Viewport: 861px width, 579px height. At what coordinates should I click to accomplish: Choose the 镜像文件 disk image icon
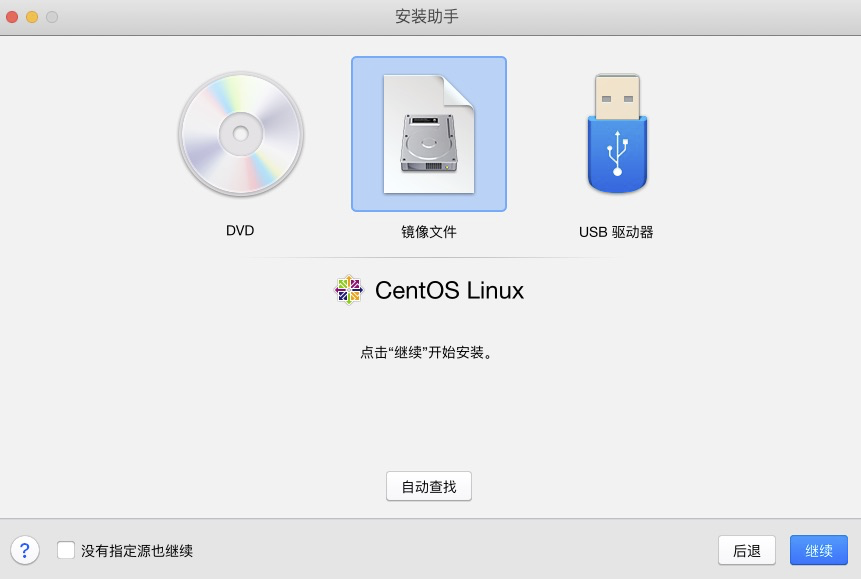429,134
